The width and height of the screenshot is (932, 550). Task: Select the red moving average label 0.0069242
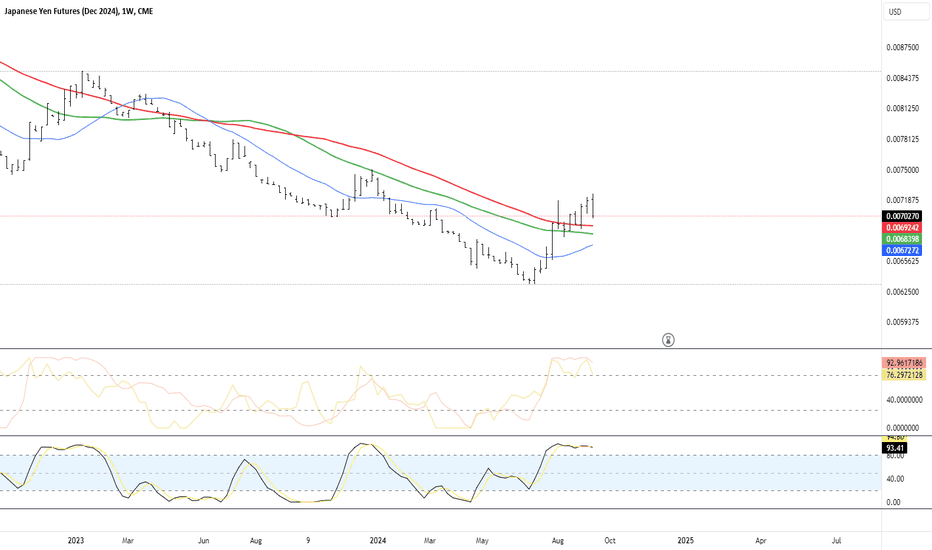pyautogui.click(x=902, y=228)
